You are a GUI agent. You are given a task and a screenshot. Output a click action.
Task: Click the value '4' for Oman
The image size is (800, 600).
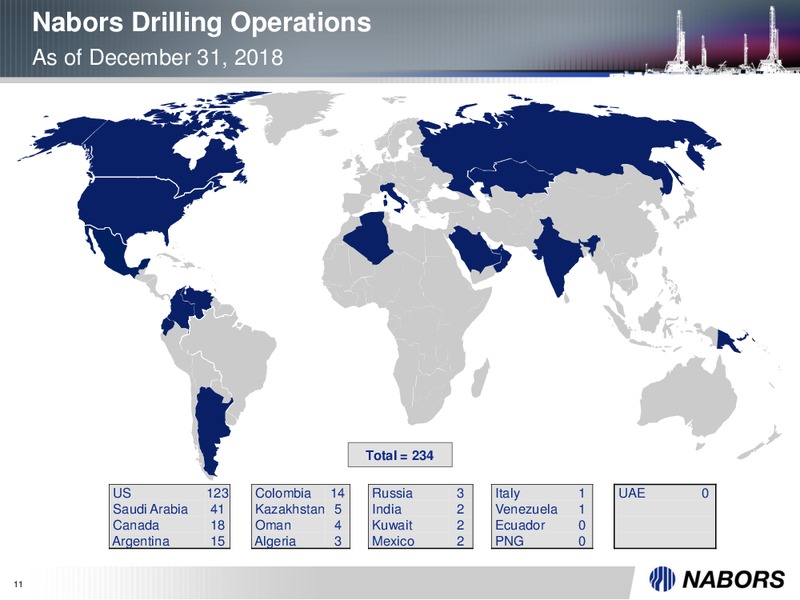[x=338, y=525]
